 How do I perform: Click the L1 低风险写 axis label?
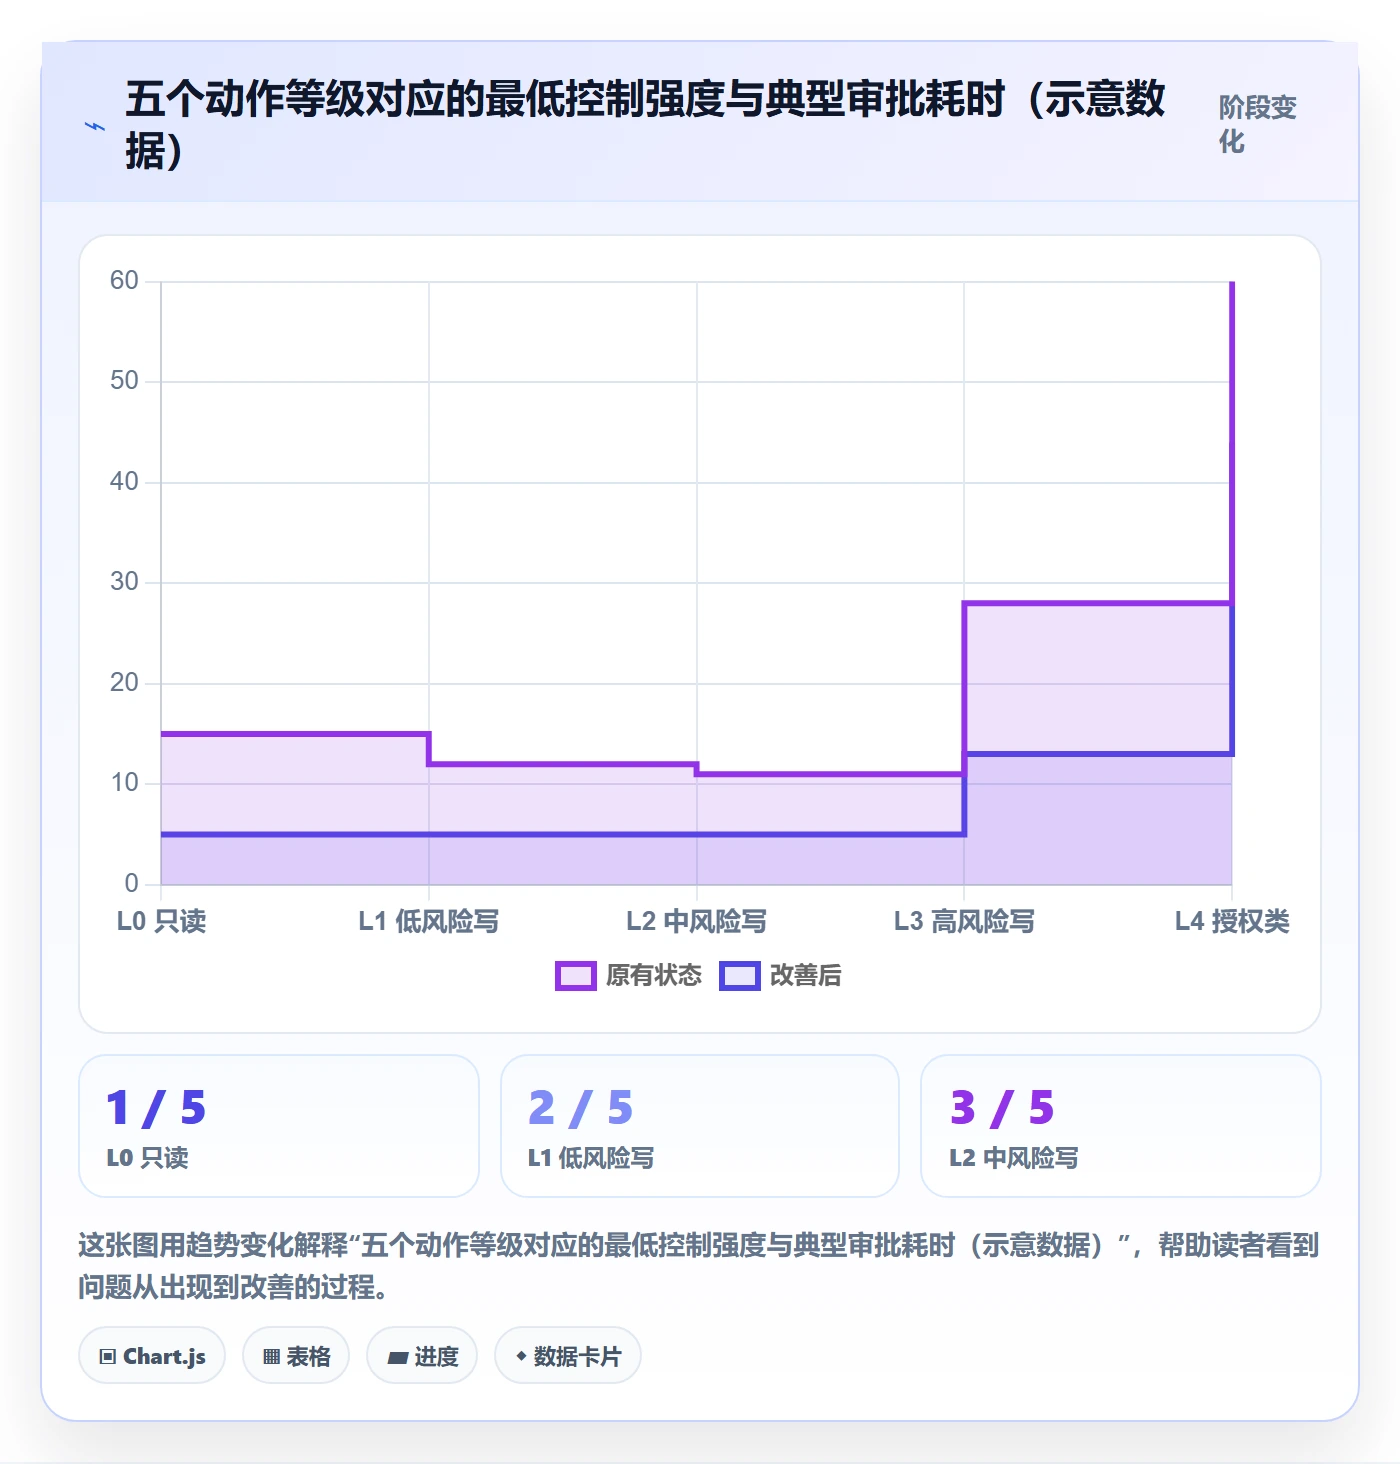click(x=429, y=921)
